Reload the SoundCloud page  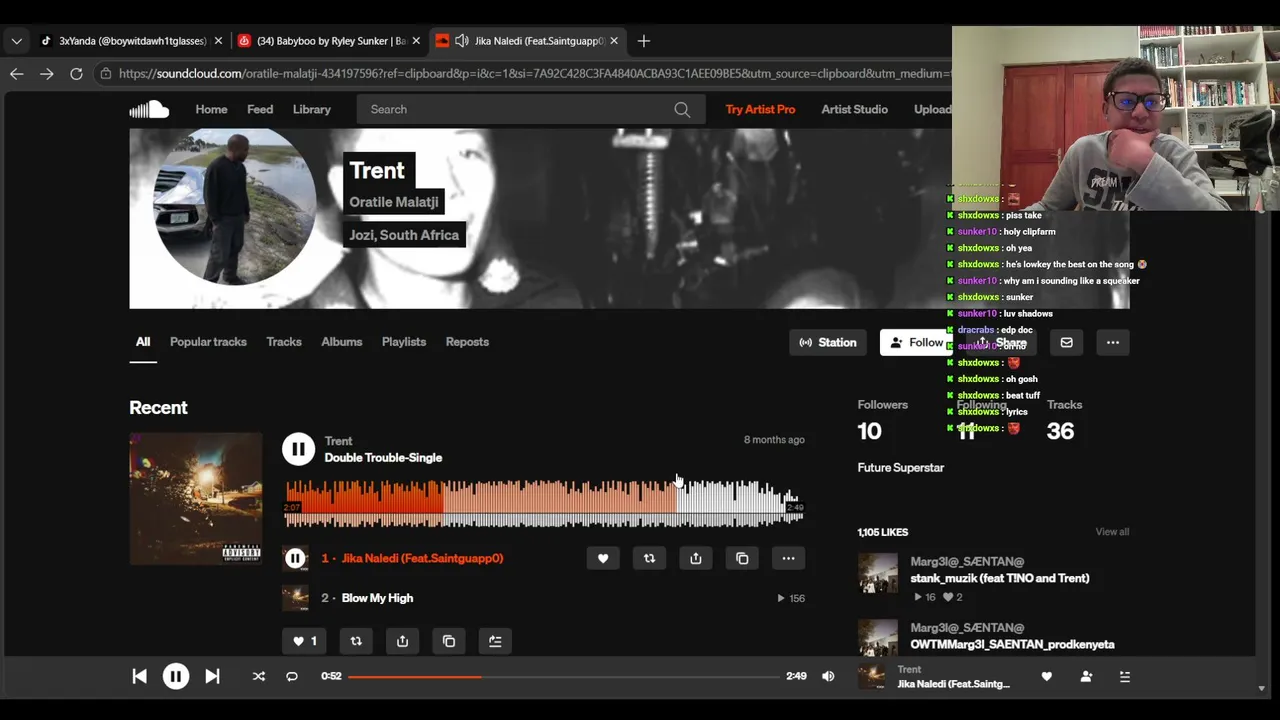[x=76, y=73]
